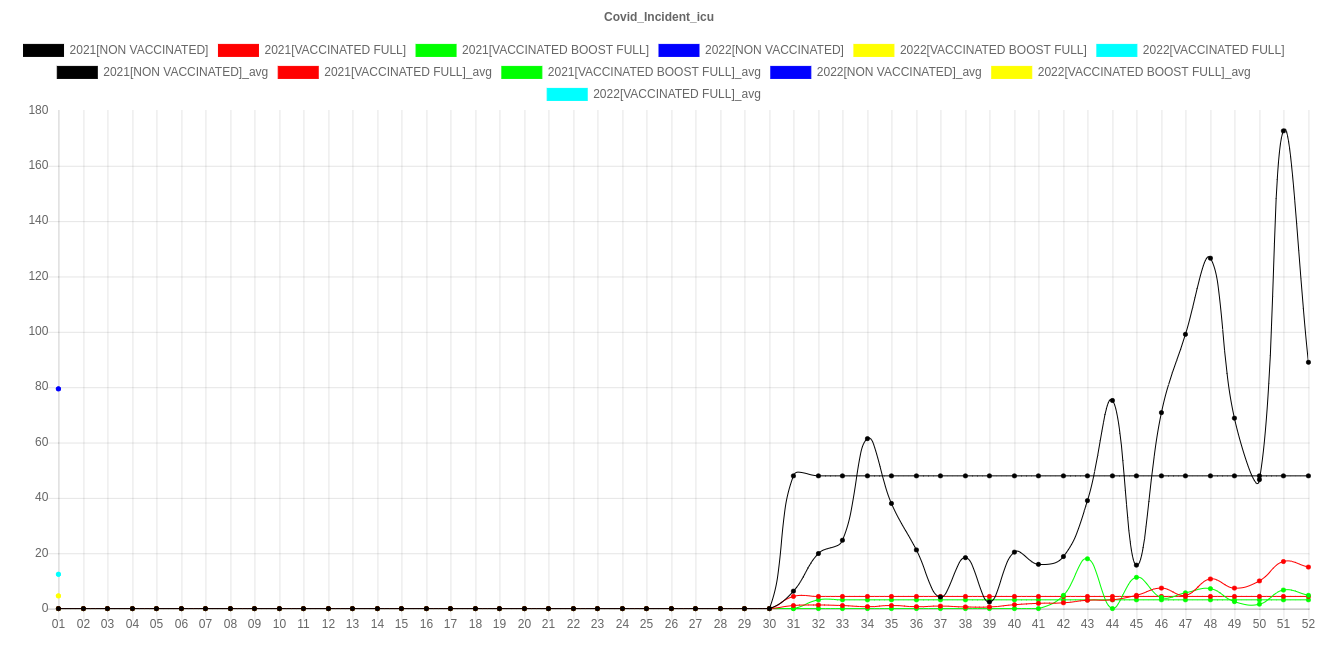Screen dimensions: 1318x659
Task: Click yellow swatch for 2022[VACCINATED BOOST FULL]_avg
Action: pos(1011,72)
